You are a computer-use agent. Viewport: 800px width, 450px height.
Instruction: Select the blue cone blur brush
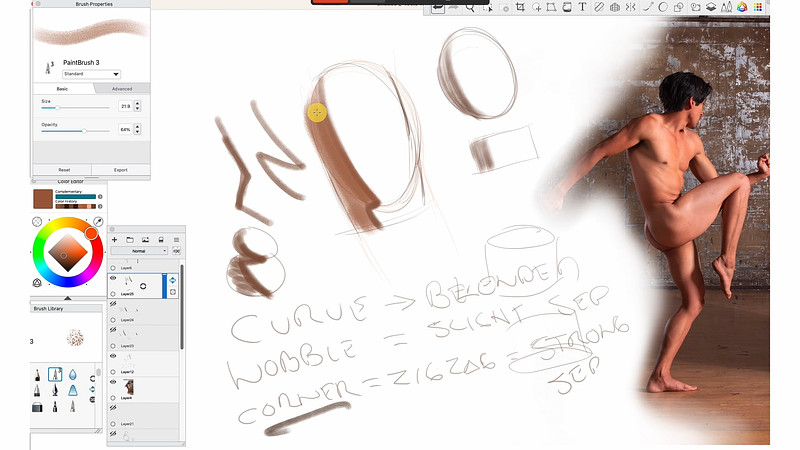73,390
